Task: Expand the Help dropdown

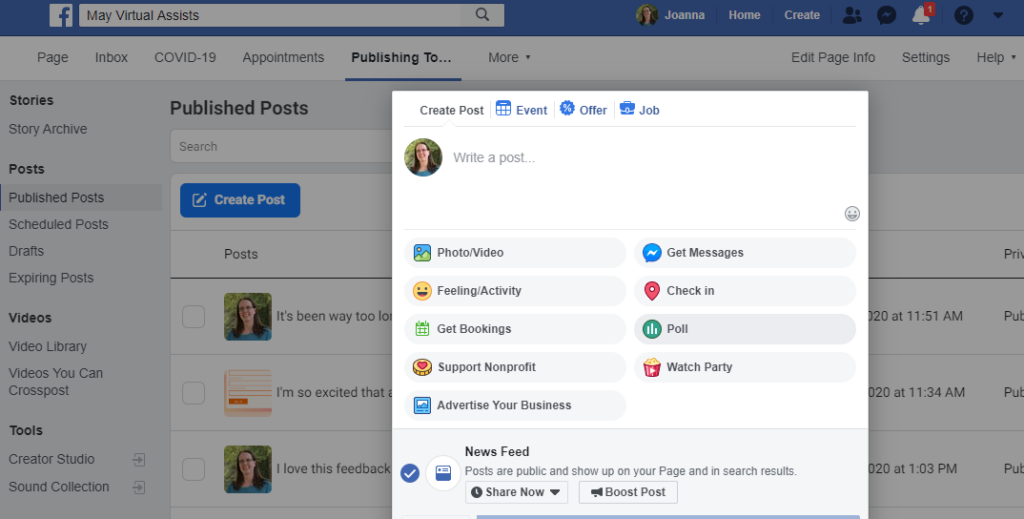Action: (x=996, y=57)
